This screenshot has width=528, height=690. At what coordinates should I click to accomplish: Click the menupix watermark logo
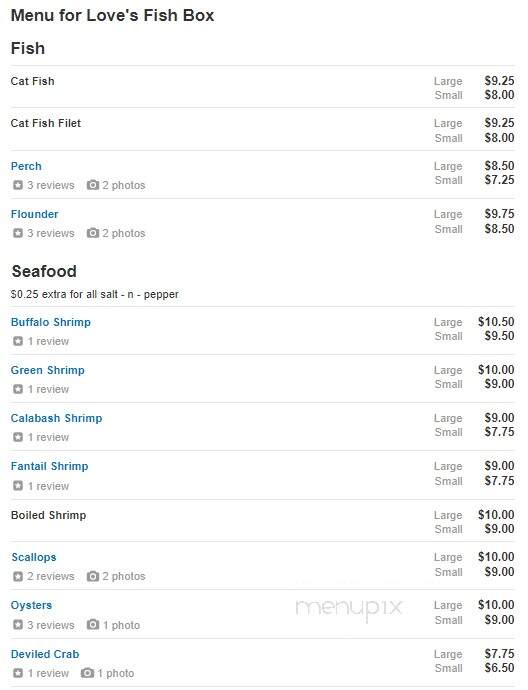point(349,609)
